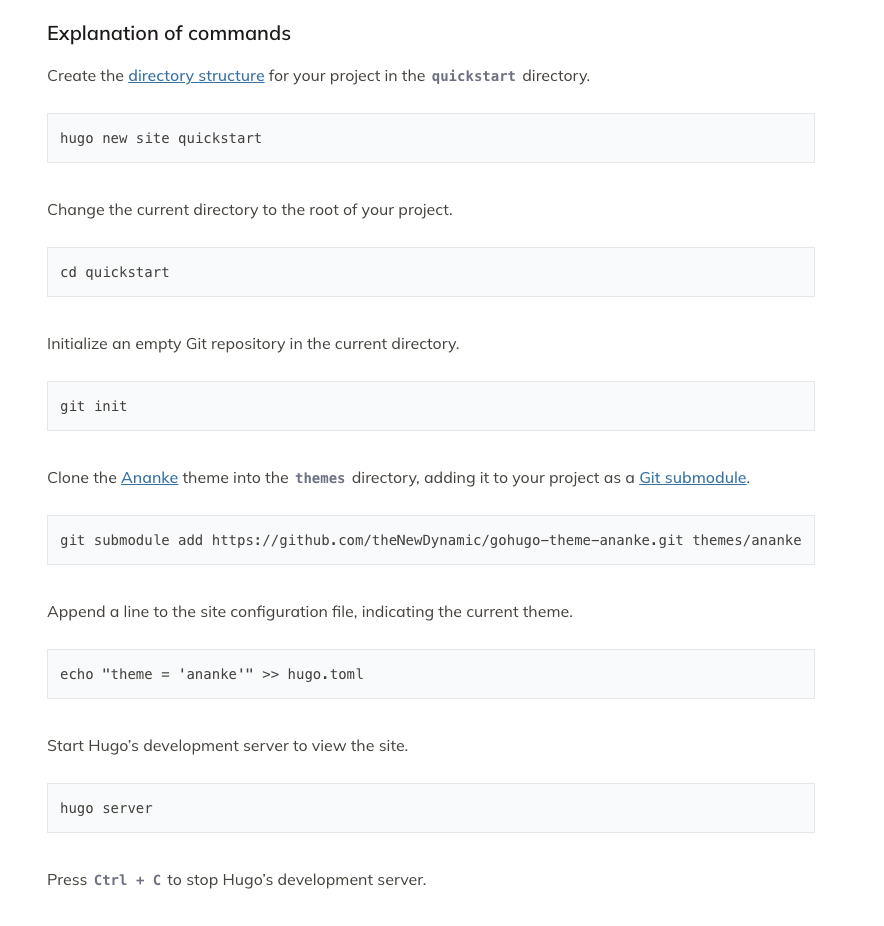Click the "Append a line" configuration sentence

tap(309, 612)
